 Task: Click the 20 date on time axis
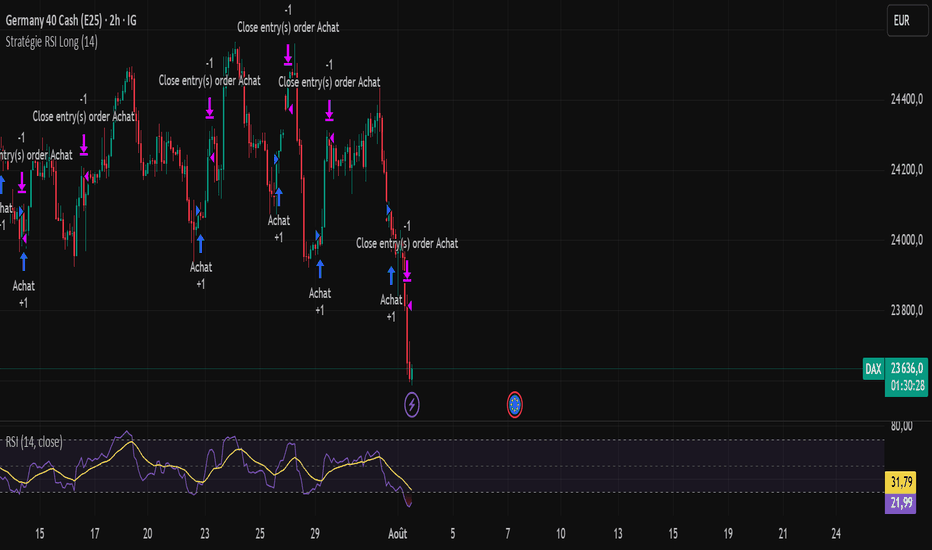147,534
